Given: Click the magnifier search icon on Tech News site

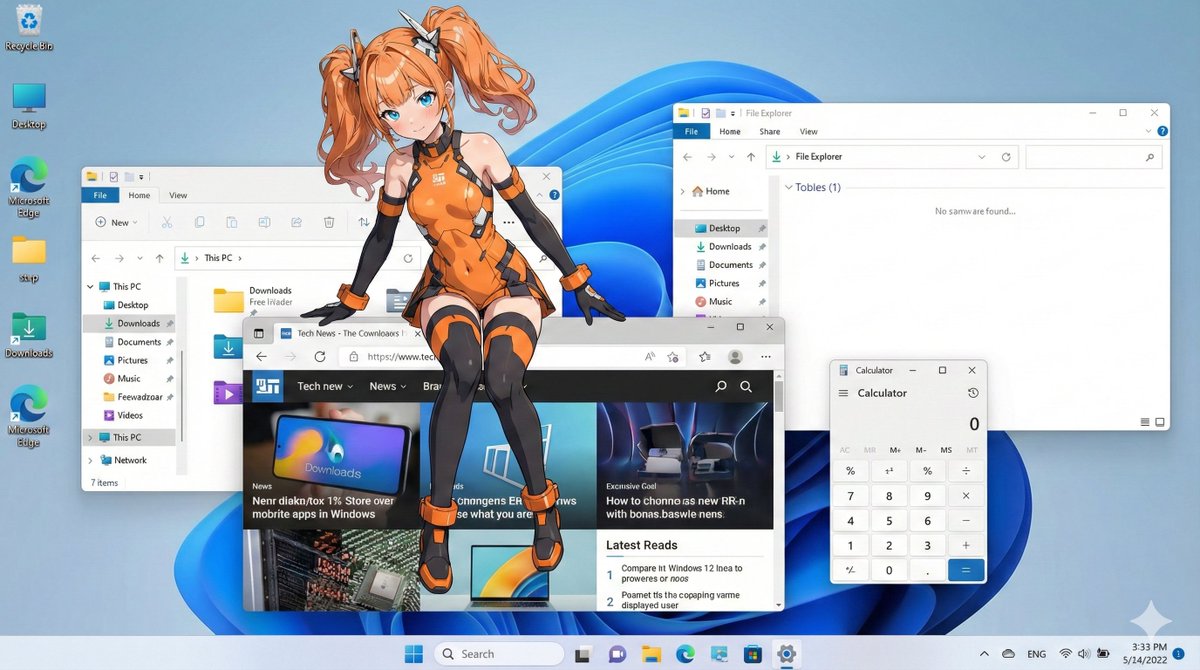Looking at the screenshot, I should coord(746,386).
